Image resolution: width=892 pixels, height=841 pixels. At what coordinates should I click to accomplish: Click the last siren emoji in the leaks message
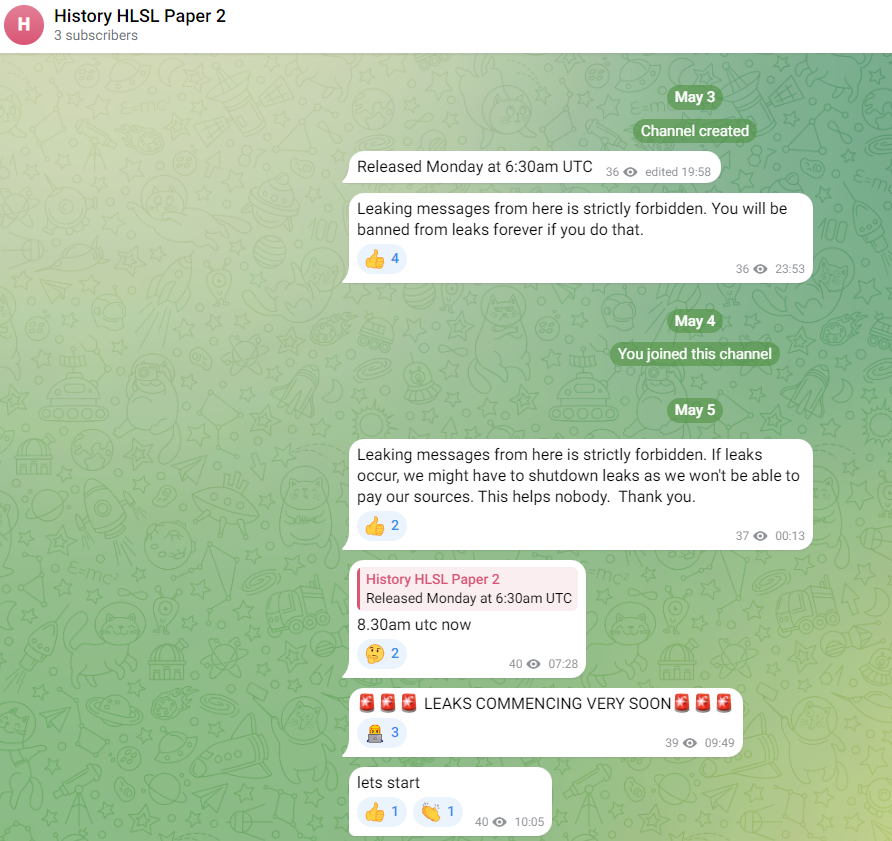[724, 703]
